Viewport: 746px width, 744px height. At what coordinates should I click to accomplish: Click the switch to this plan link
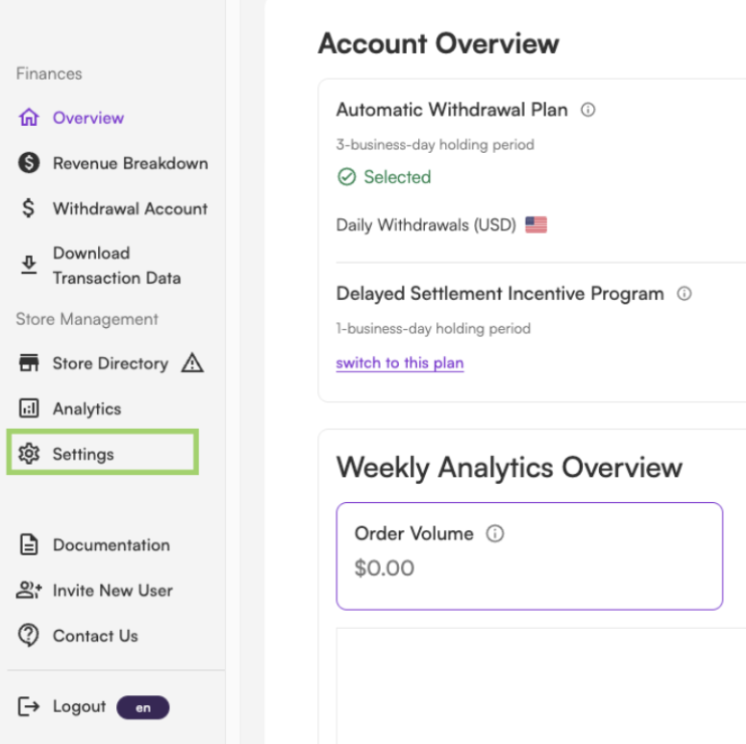tap(400, 363)
